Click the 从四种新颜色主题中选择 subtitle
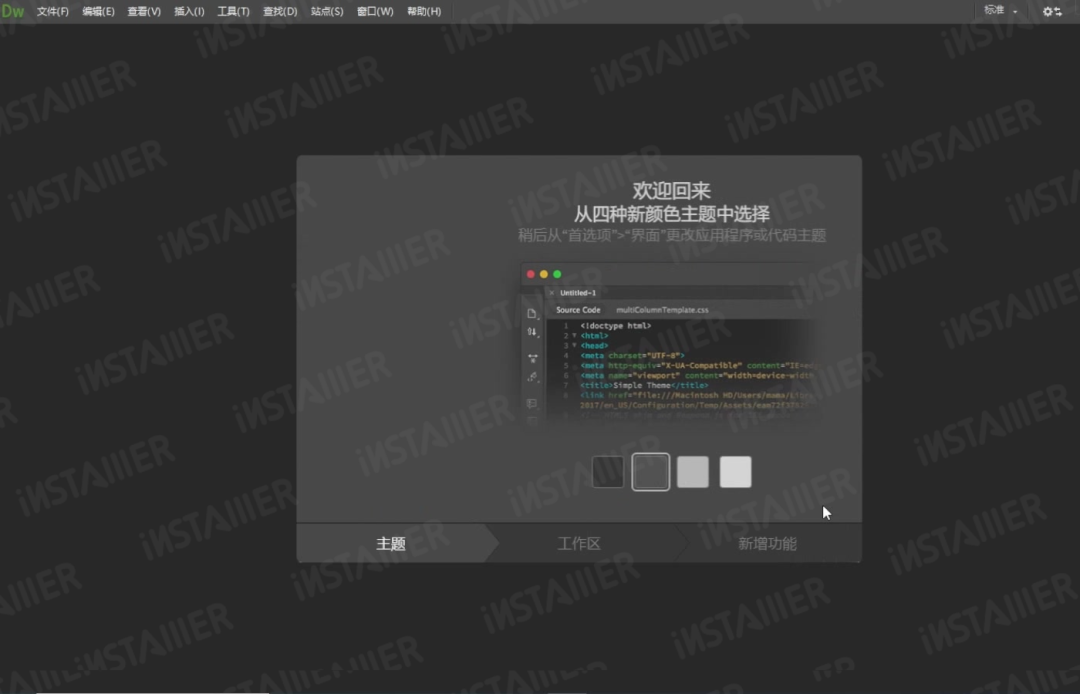The image size is (1080, 694). tap(672, 214)
